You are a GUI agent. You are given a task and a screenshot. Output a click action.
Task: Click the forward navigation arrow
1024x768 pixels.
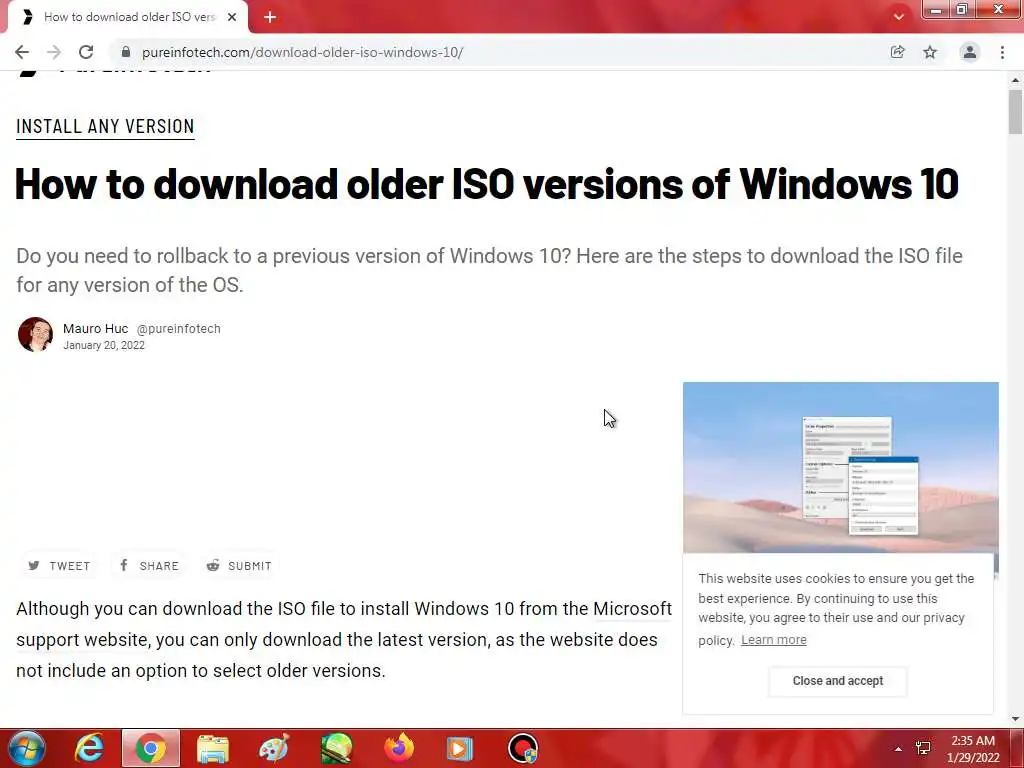54,52
